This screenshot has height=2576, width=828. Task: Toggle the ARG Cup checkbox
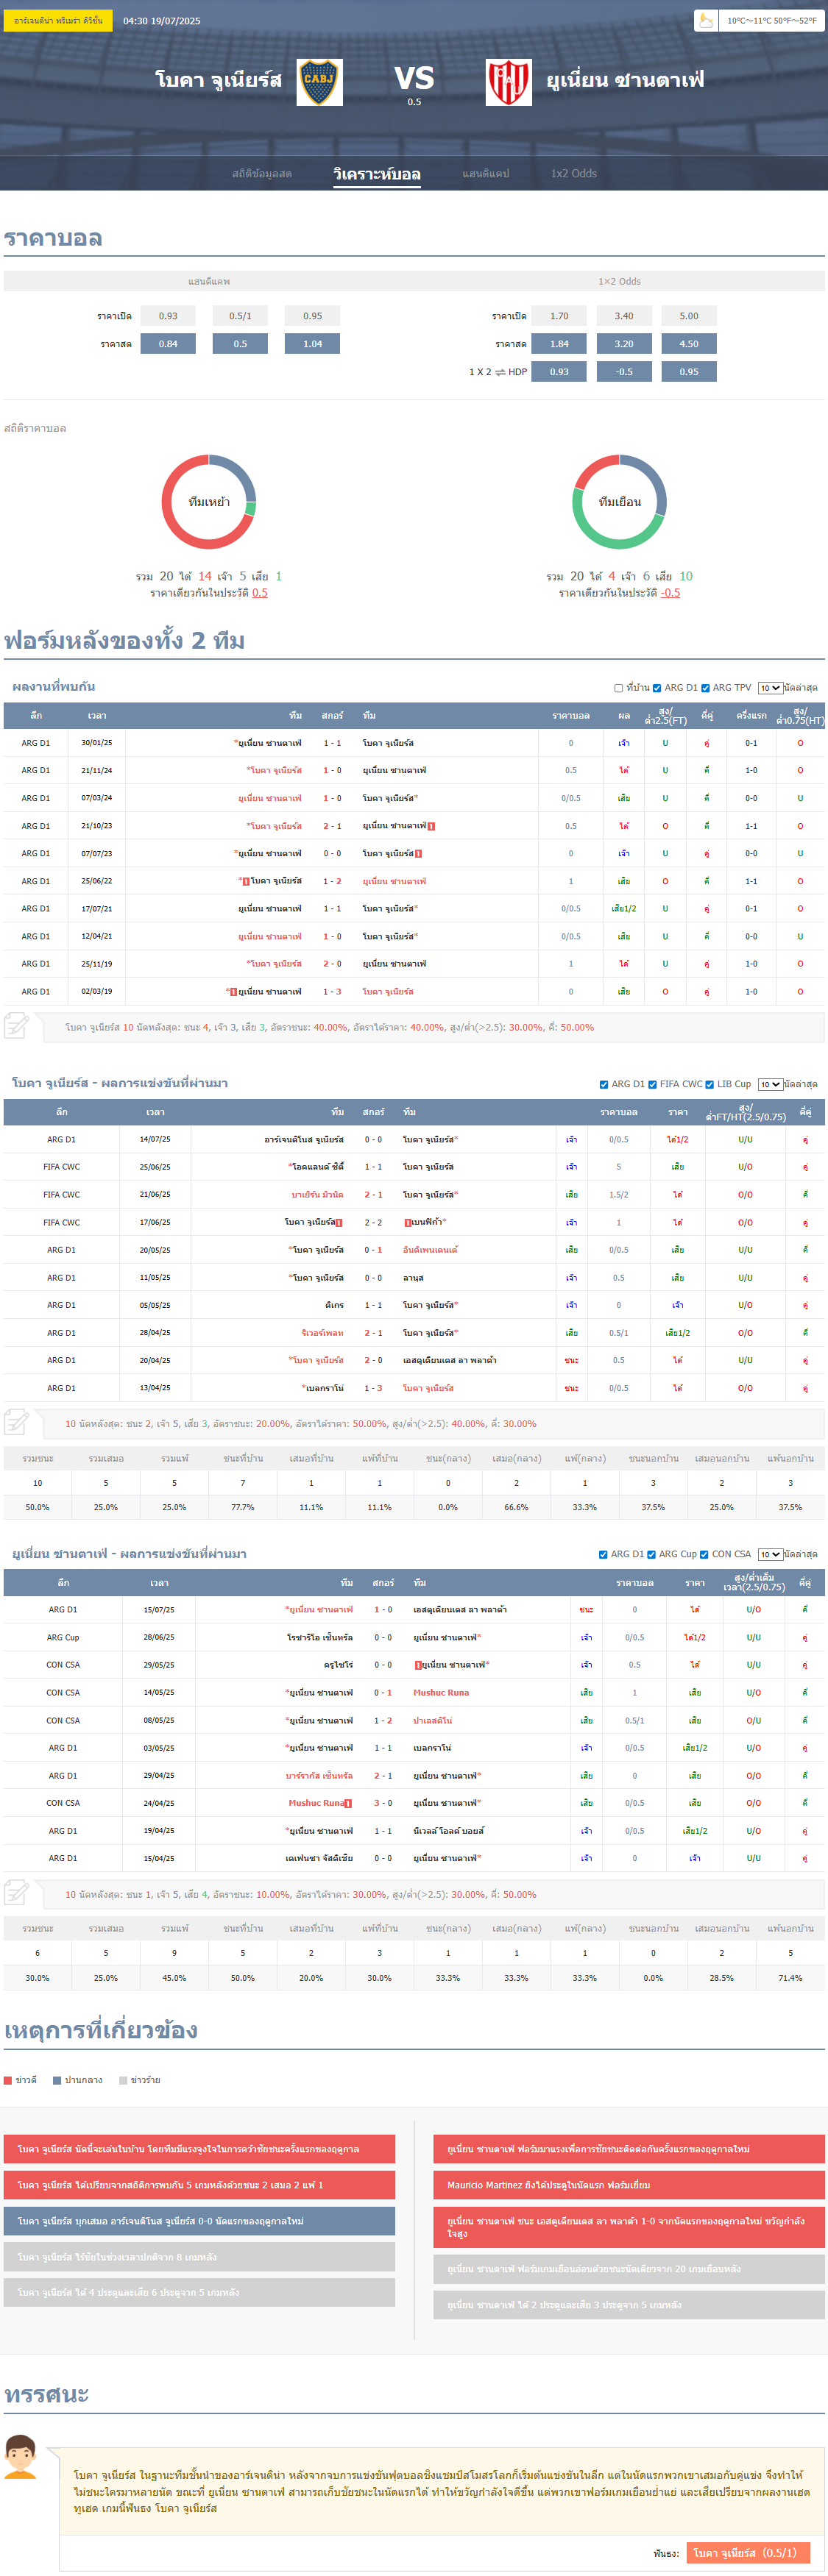point(651,1554)
